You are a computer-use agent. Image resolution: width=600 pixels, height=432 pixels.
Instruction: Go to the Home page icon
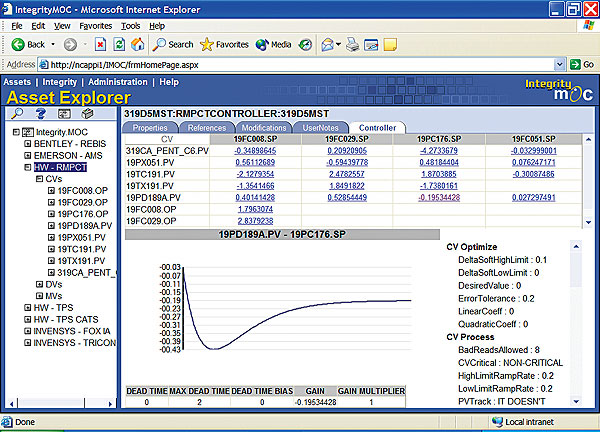click(x=138, y=45)
